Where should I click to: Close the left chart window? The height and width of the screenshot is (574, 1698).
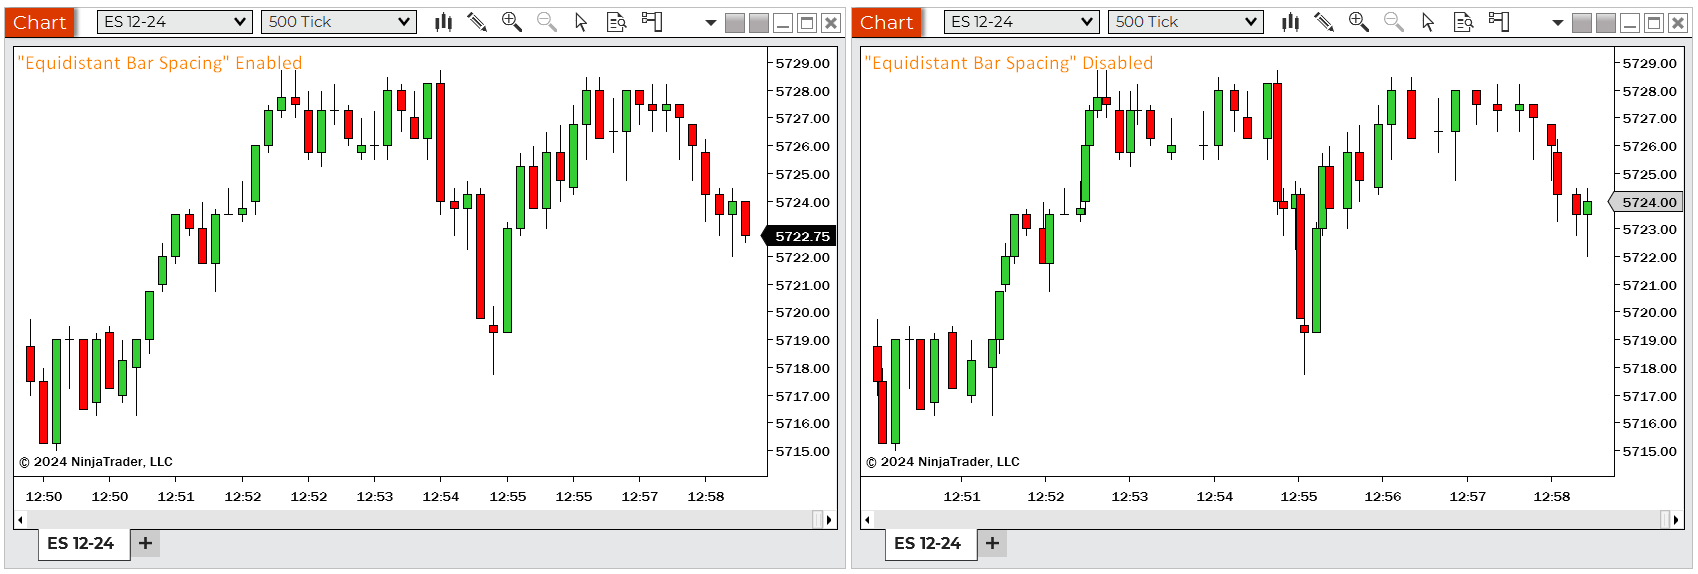tap(831, 23)
